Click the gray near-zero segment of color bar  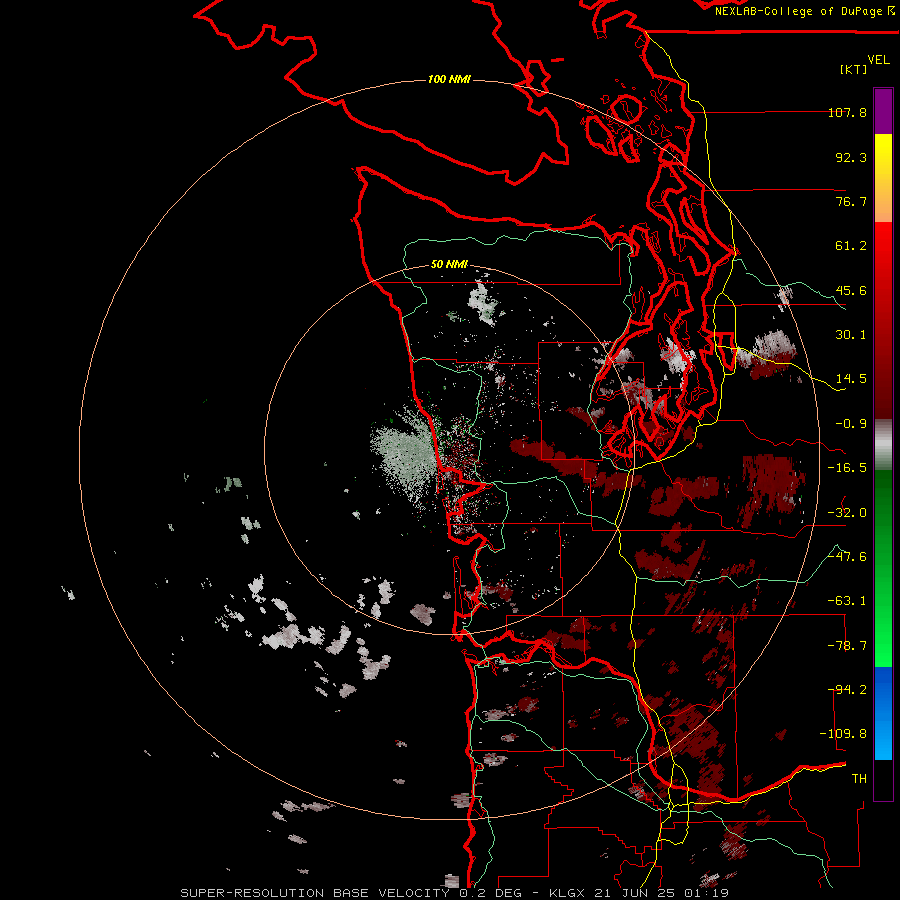click(x=883, y=445)
